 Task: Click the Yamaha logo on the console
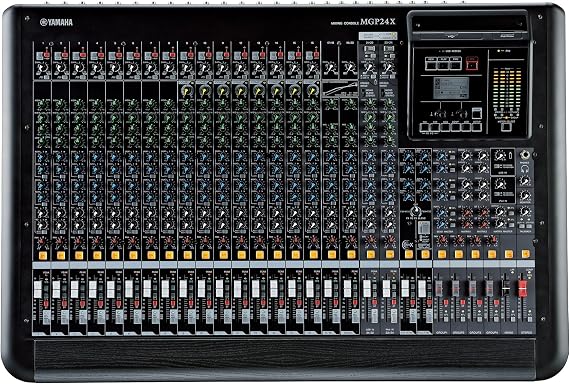(56, 22)
